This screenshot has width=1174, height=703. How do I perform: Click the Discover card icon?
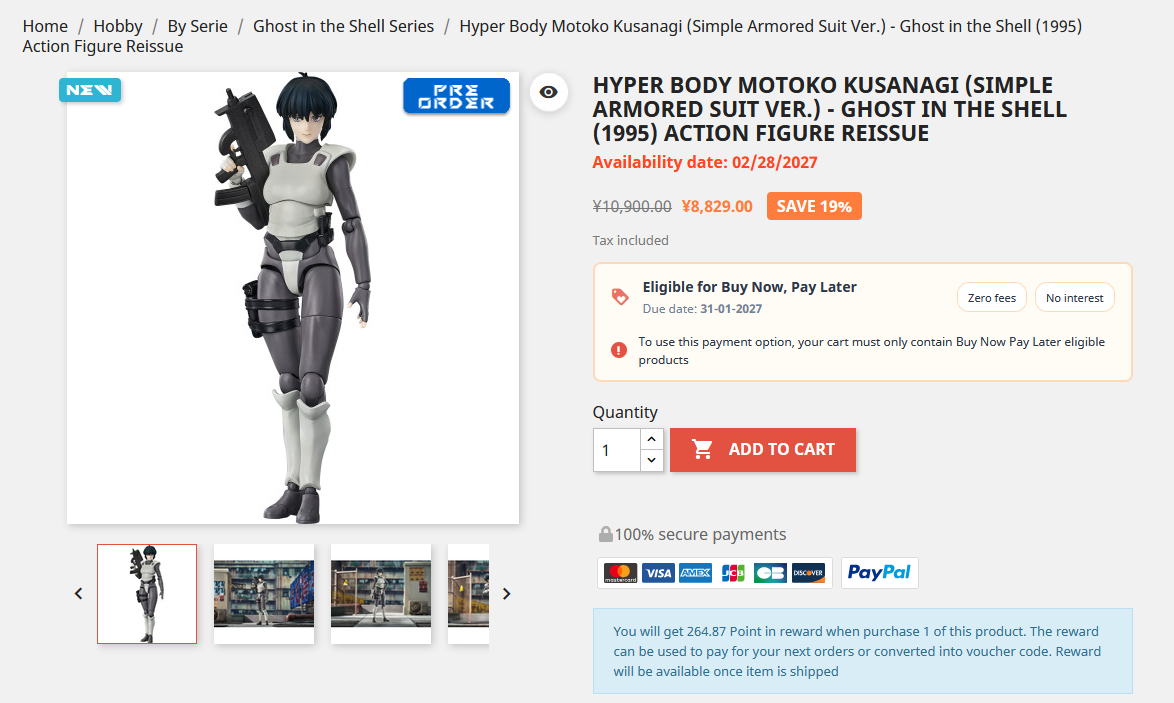(x=808, y=573)
